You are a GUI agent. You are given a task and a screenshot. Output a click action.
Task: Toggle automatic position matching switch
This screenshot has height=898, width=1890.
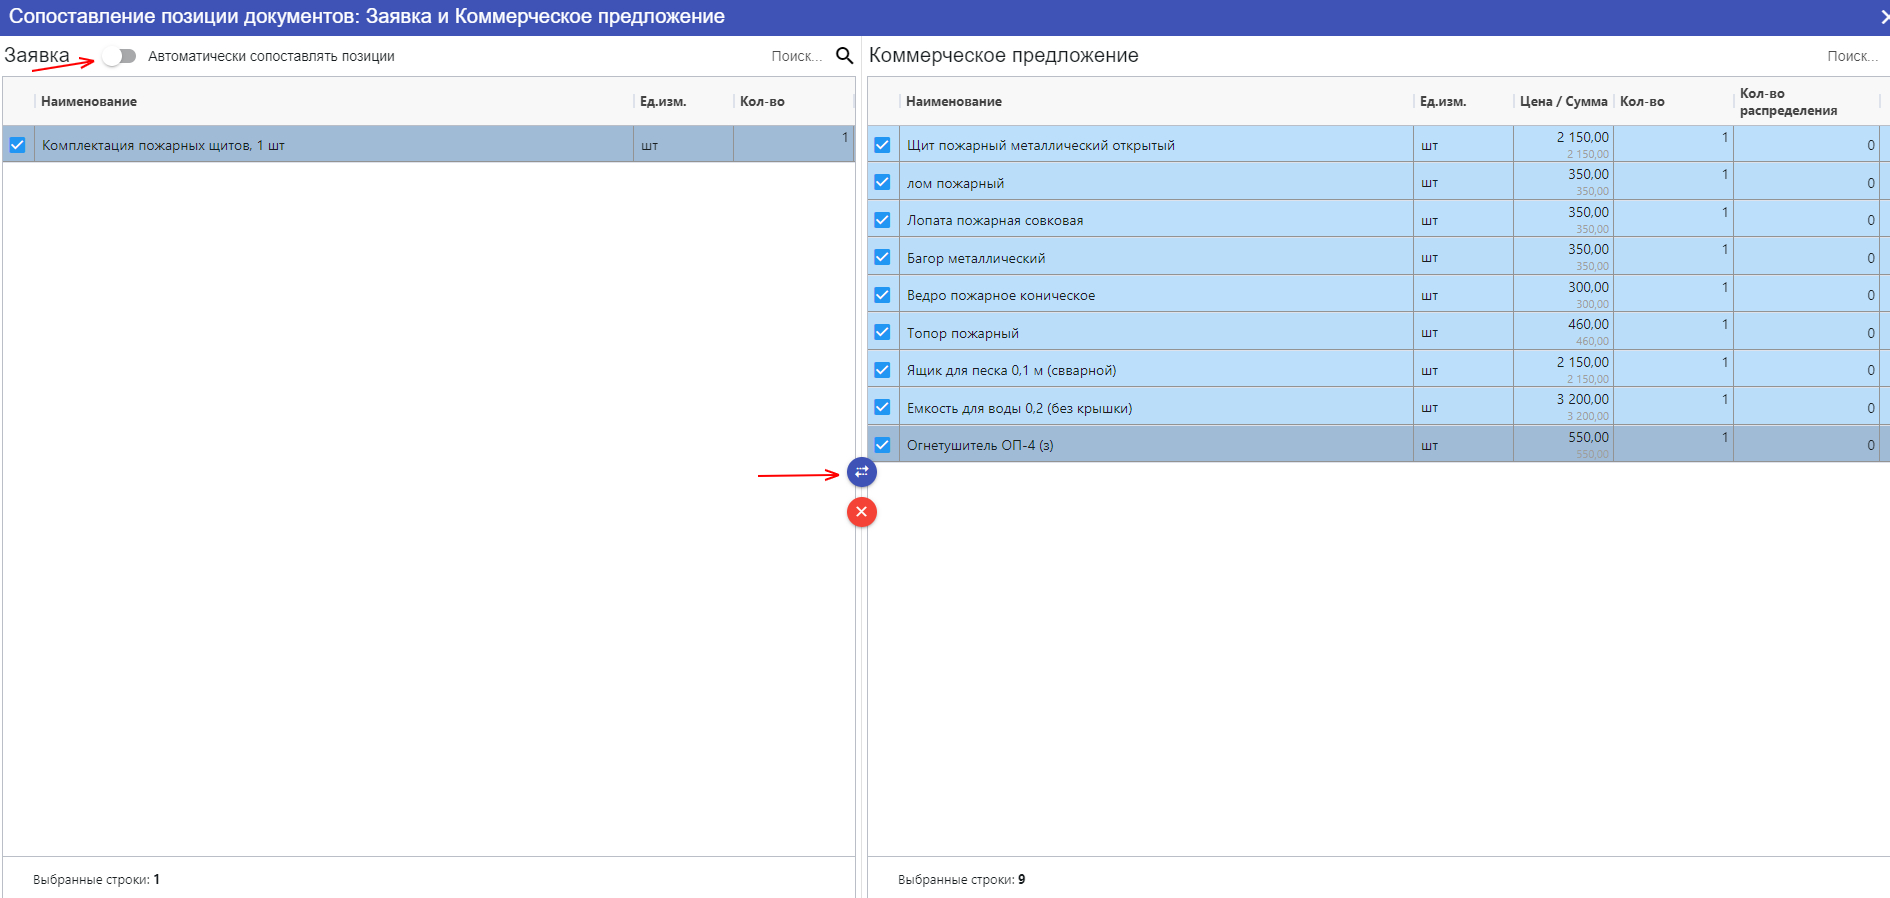[119, 56]
